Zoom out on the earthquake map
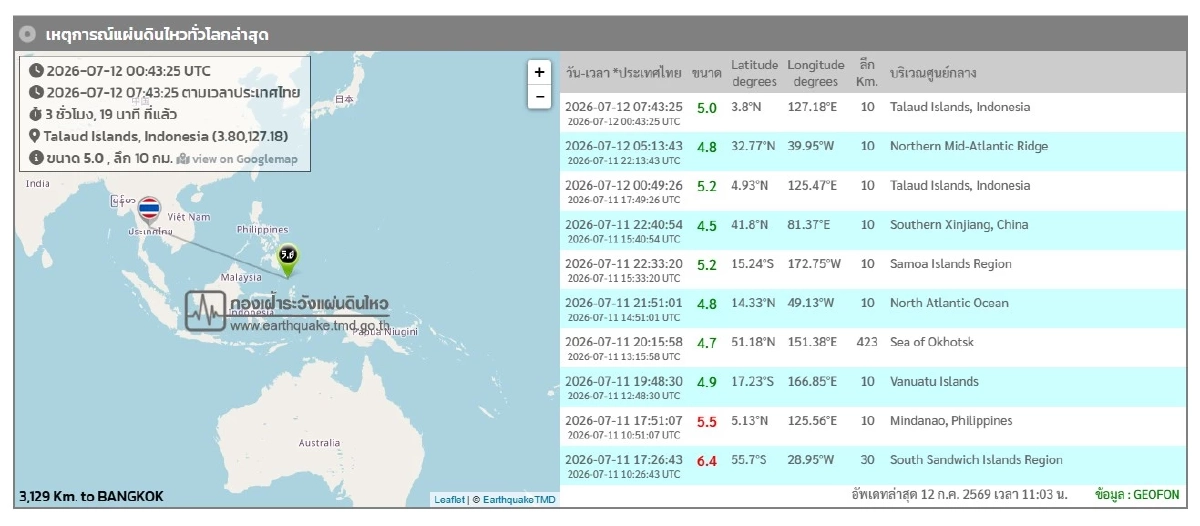 pos(539,96)
